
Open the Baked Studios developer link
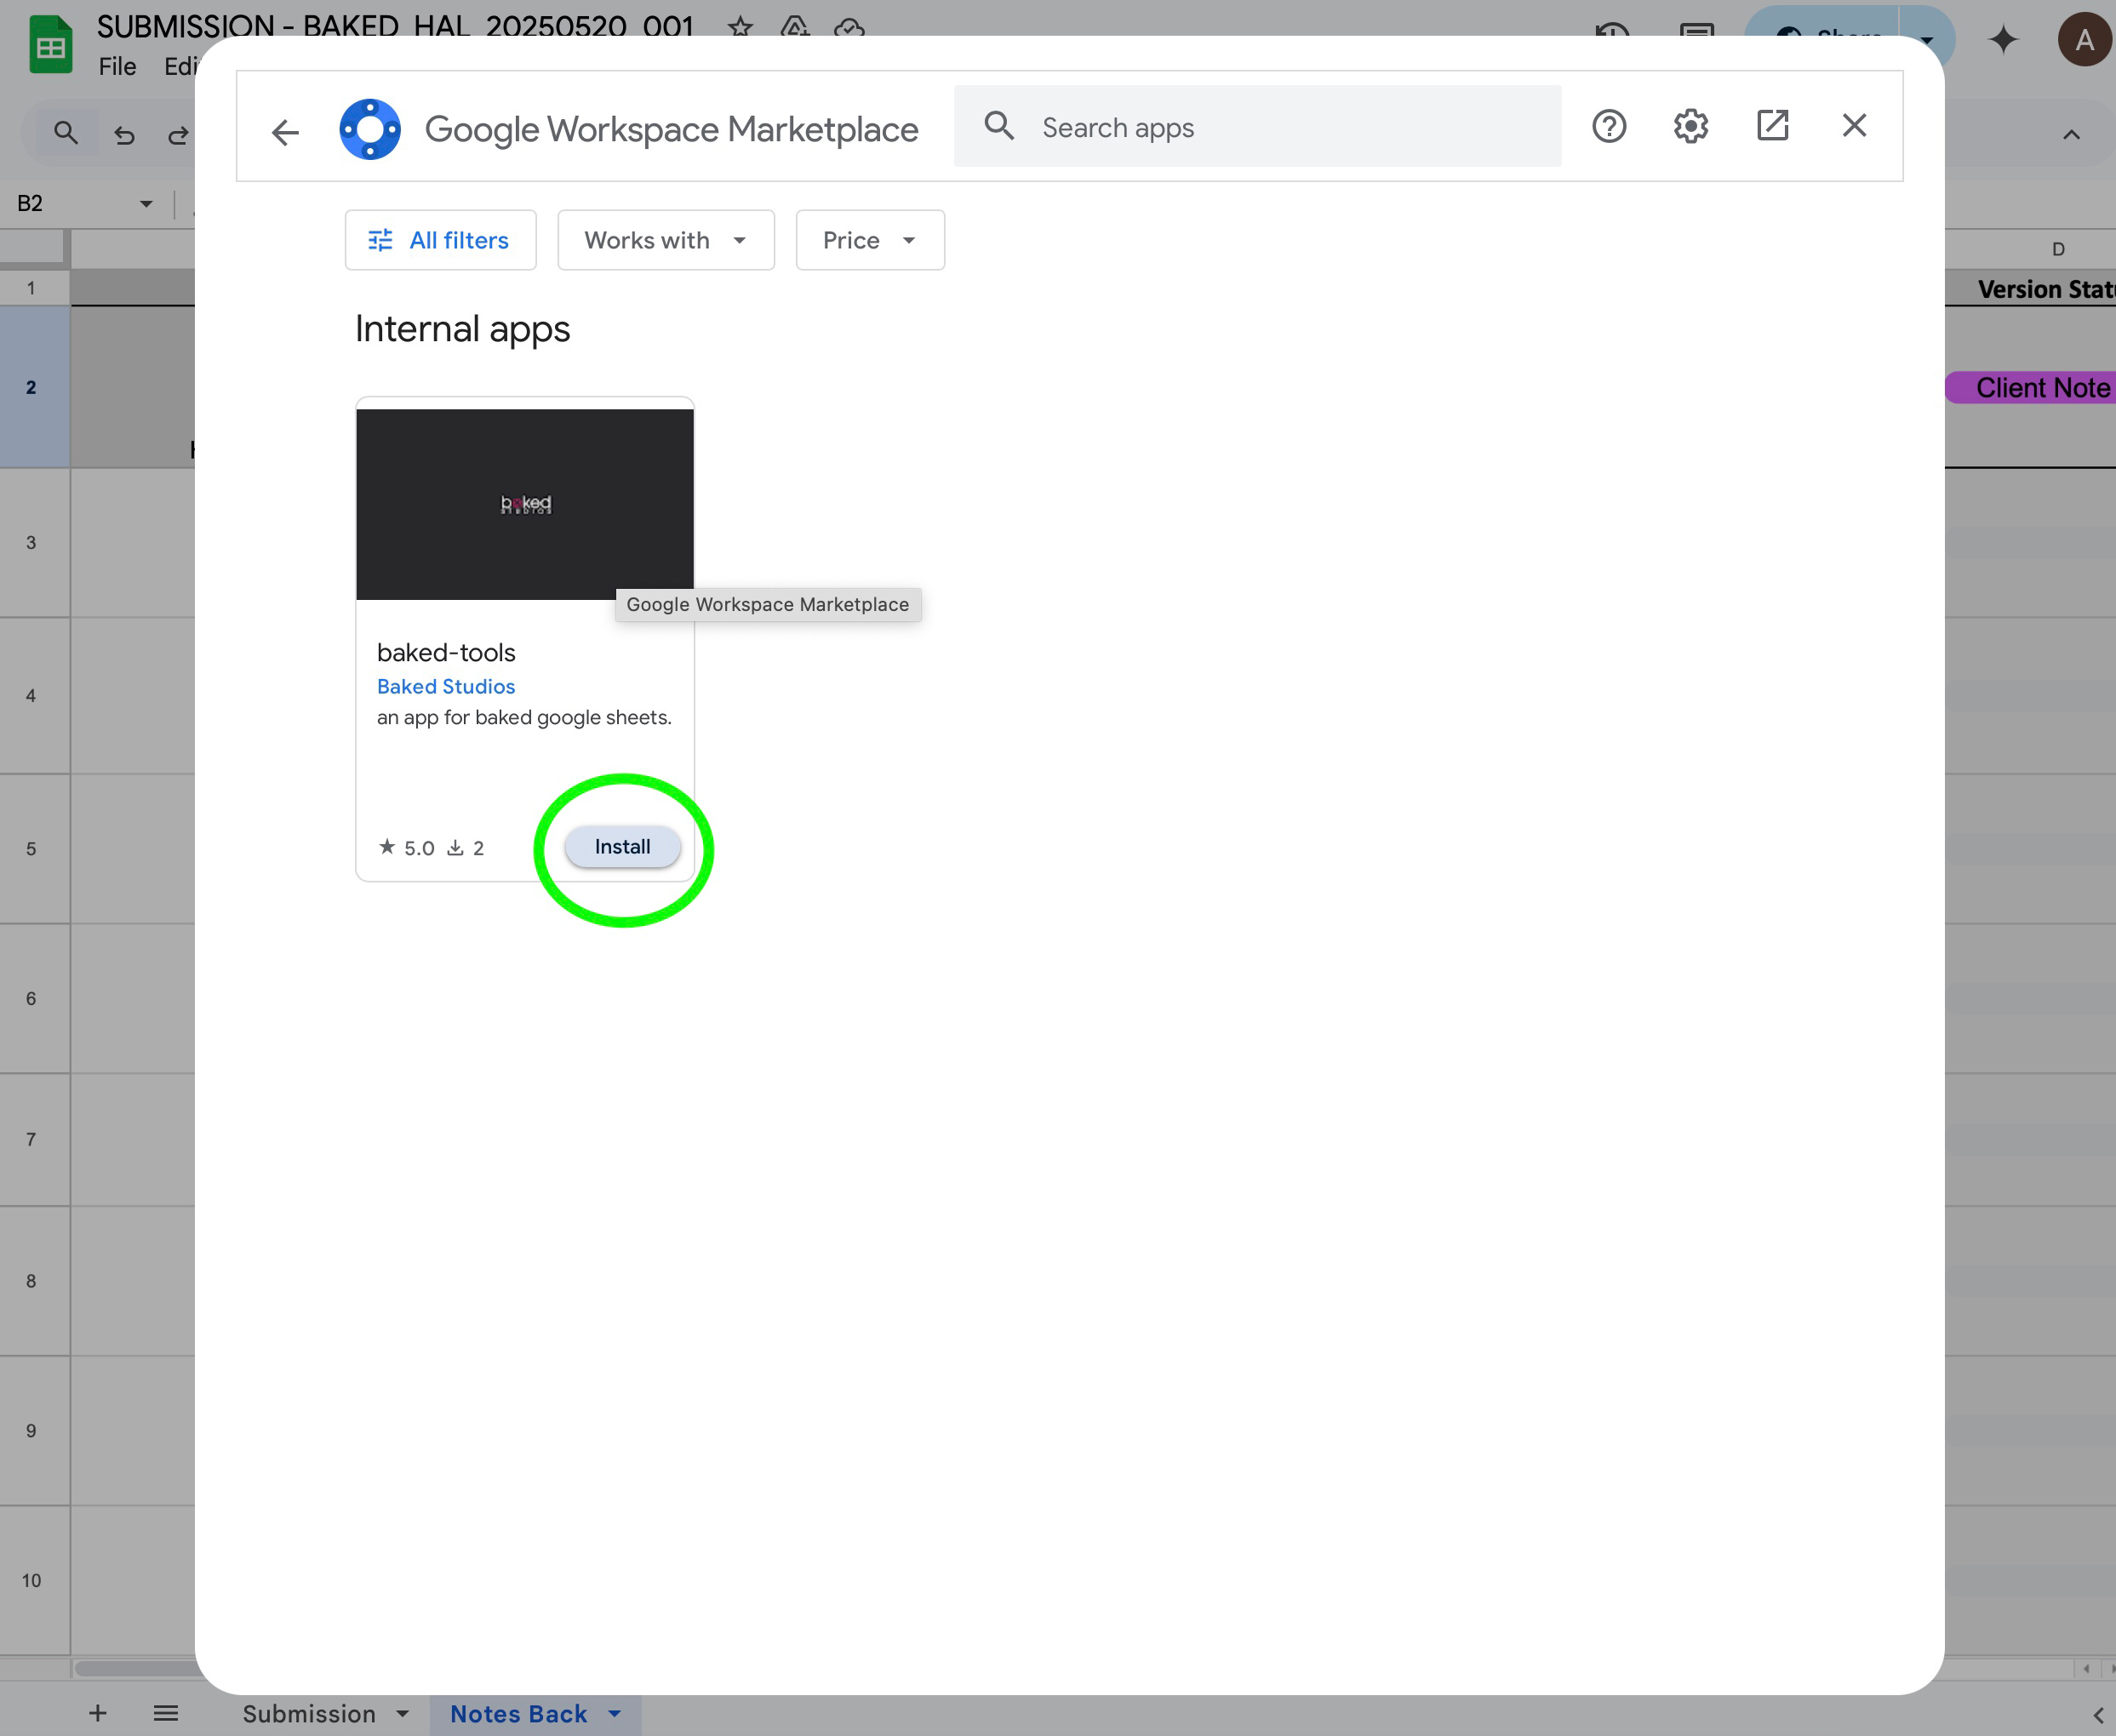click(x=446, y=686)
